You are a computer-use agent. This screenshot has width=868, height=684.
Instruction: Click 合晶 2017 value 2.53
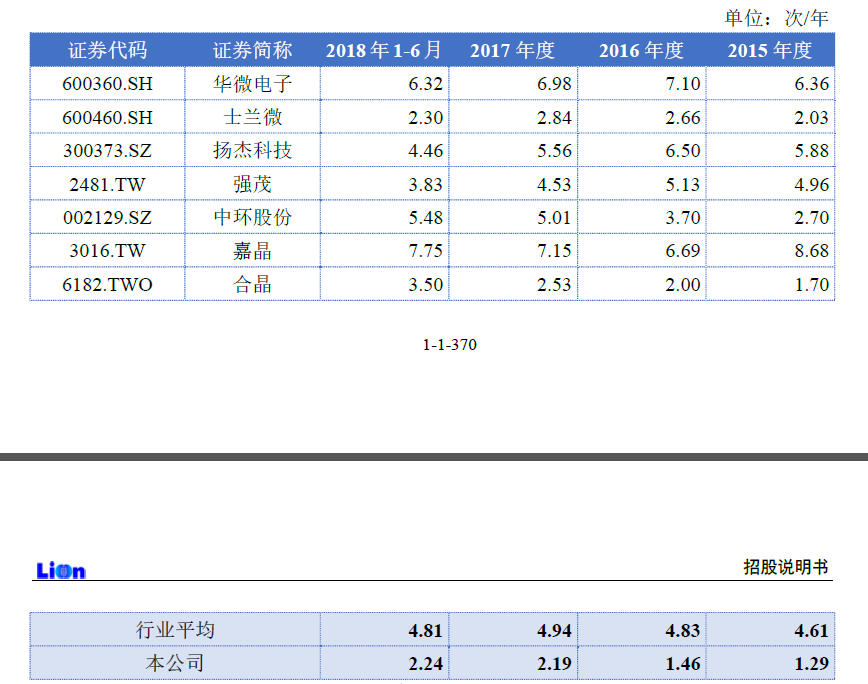[x=554, y=284]
